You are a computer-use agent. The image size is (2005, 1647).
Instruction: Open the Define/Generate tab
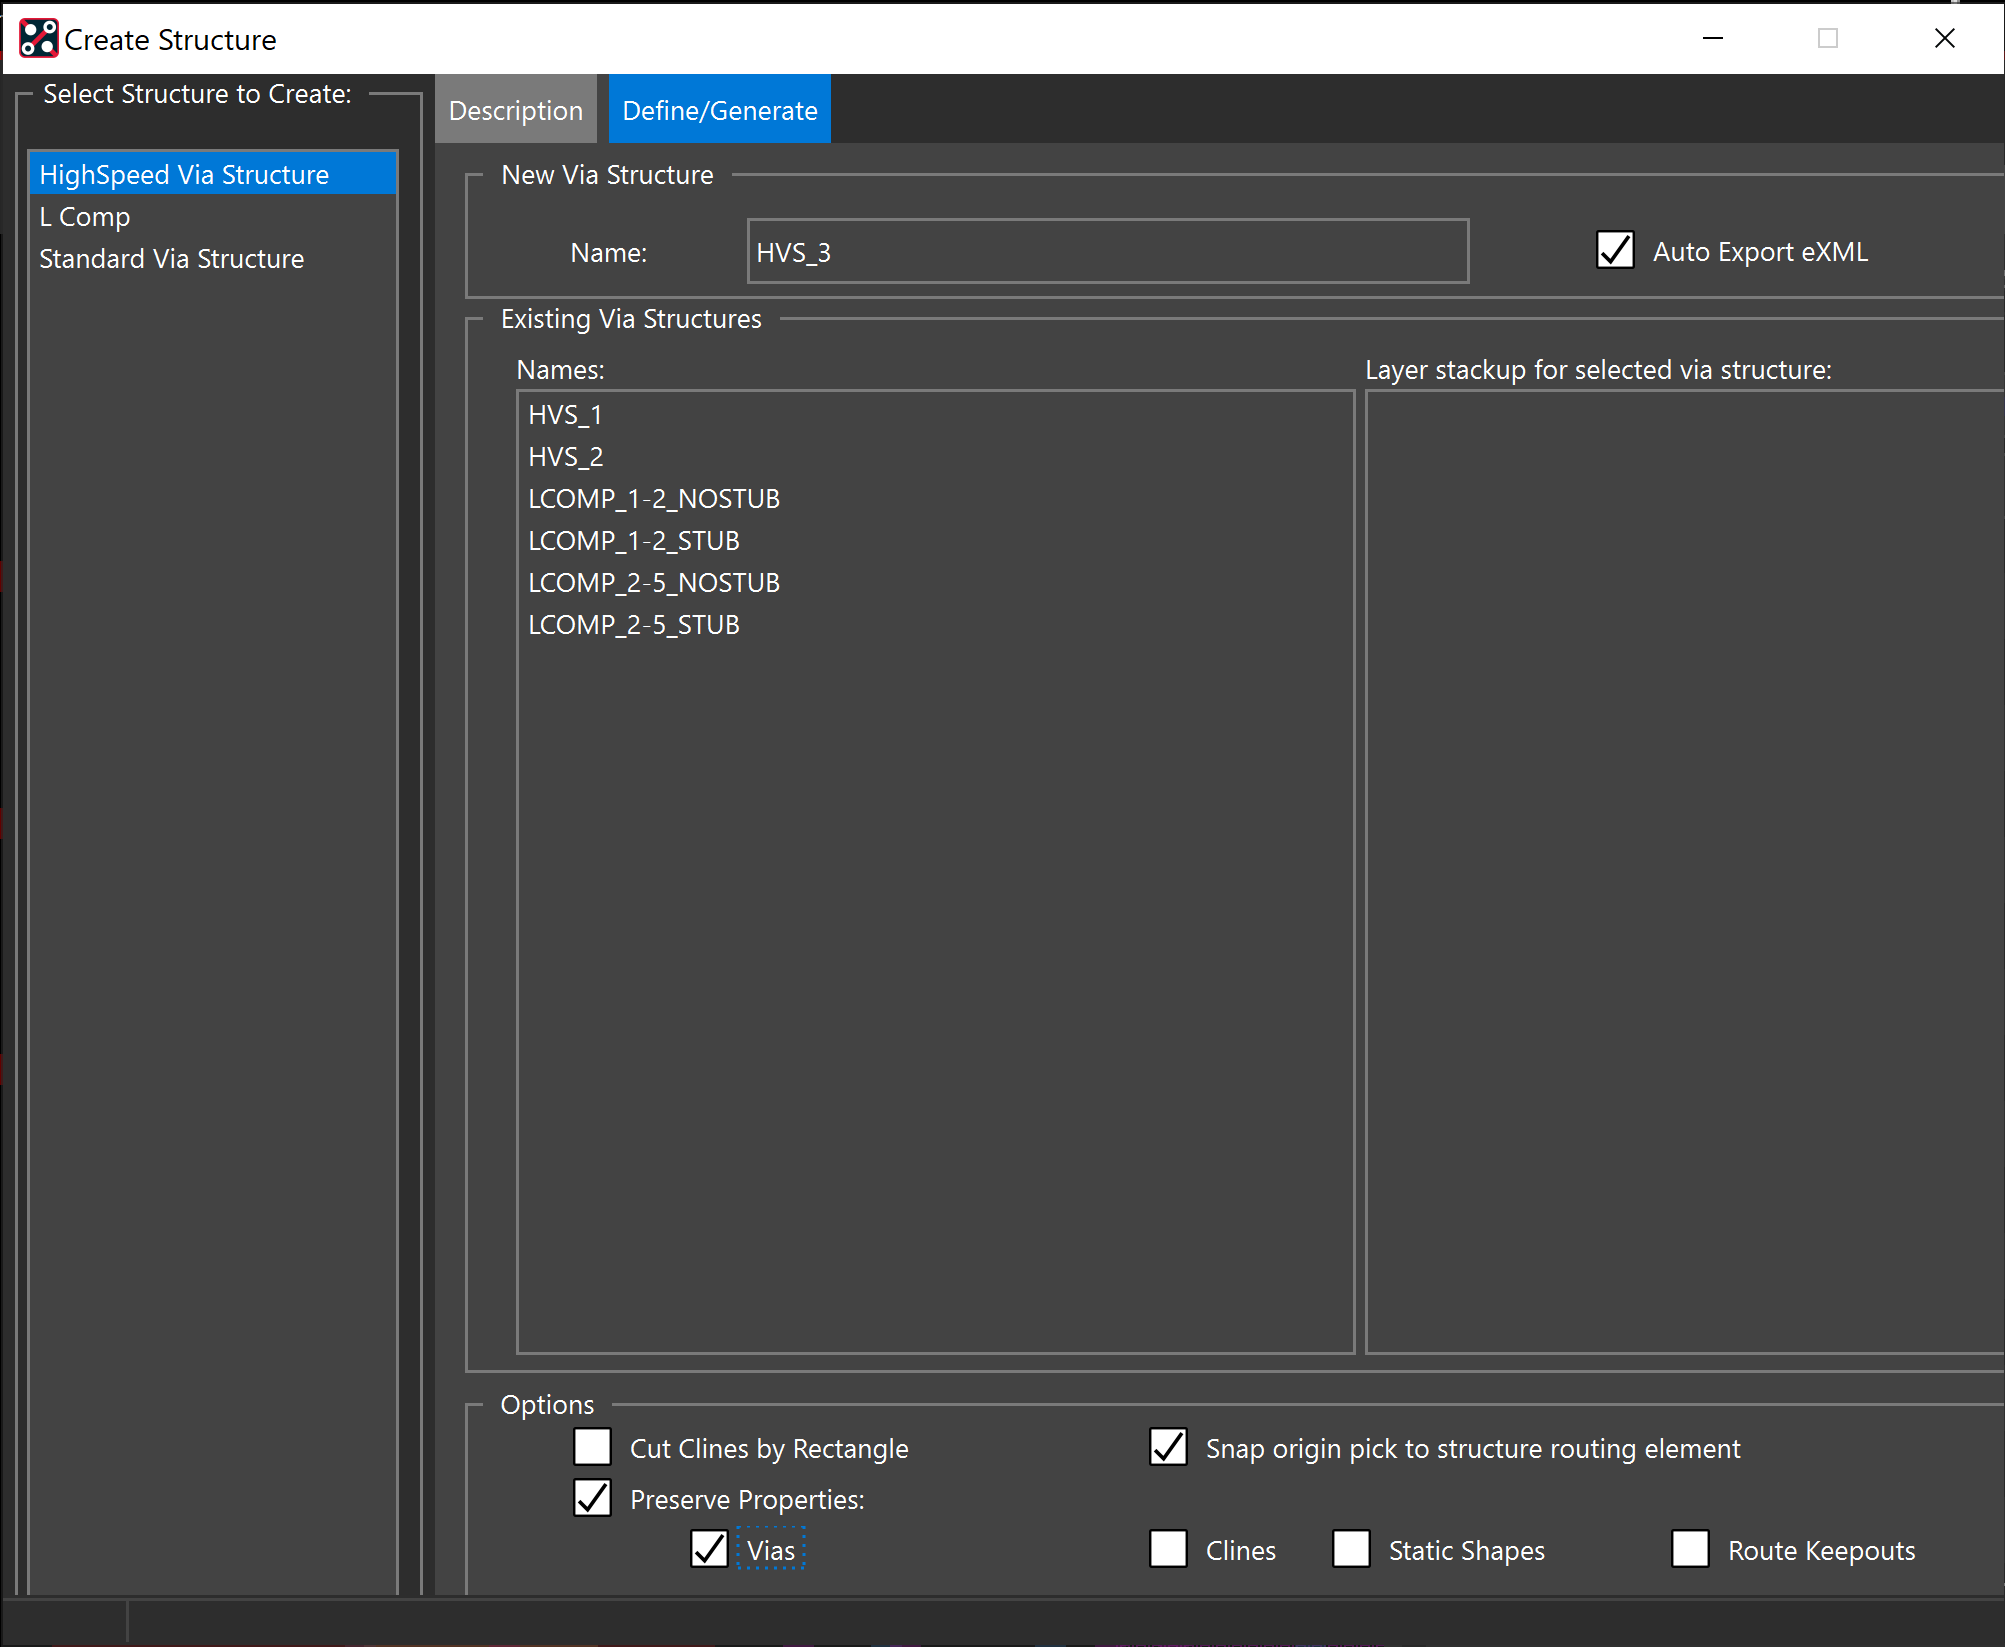click(719, 110)
